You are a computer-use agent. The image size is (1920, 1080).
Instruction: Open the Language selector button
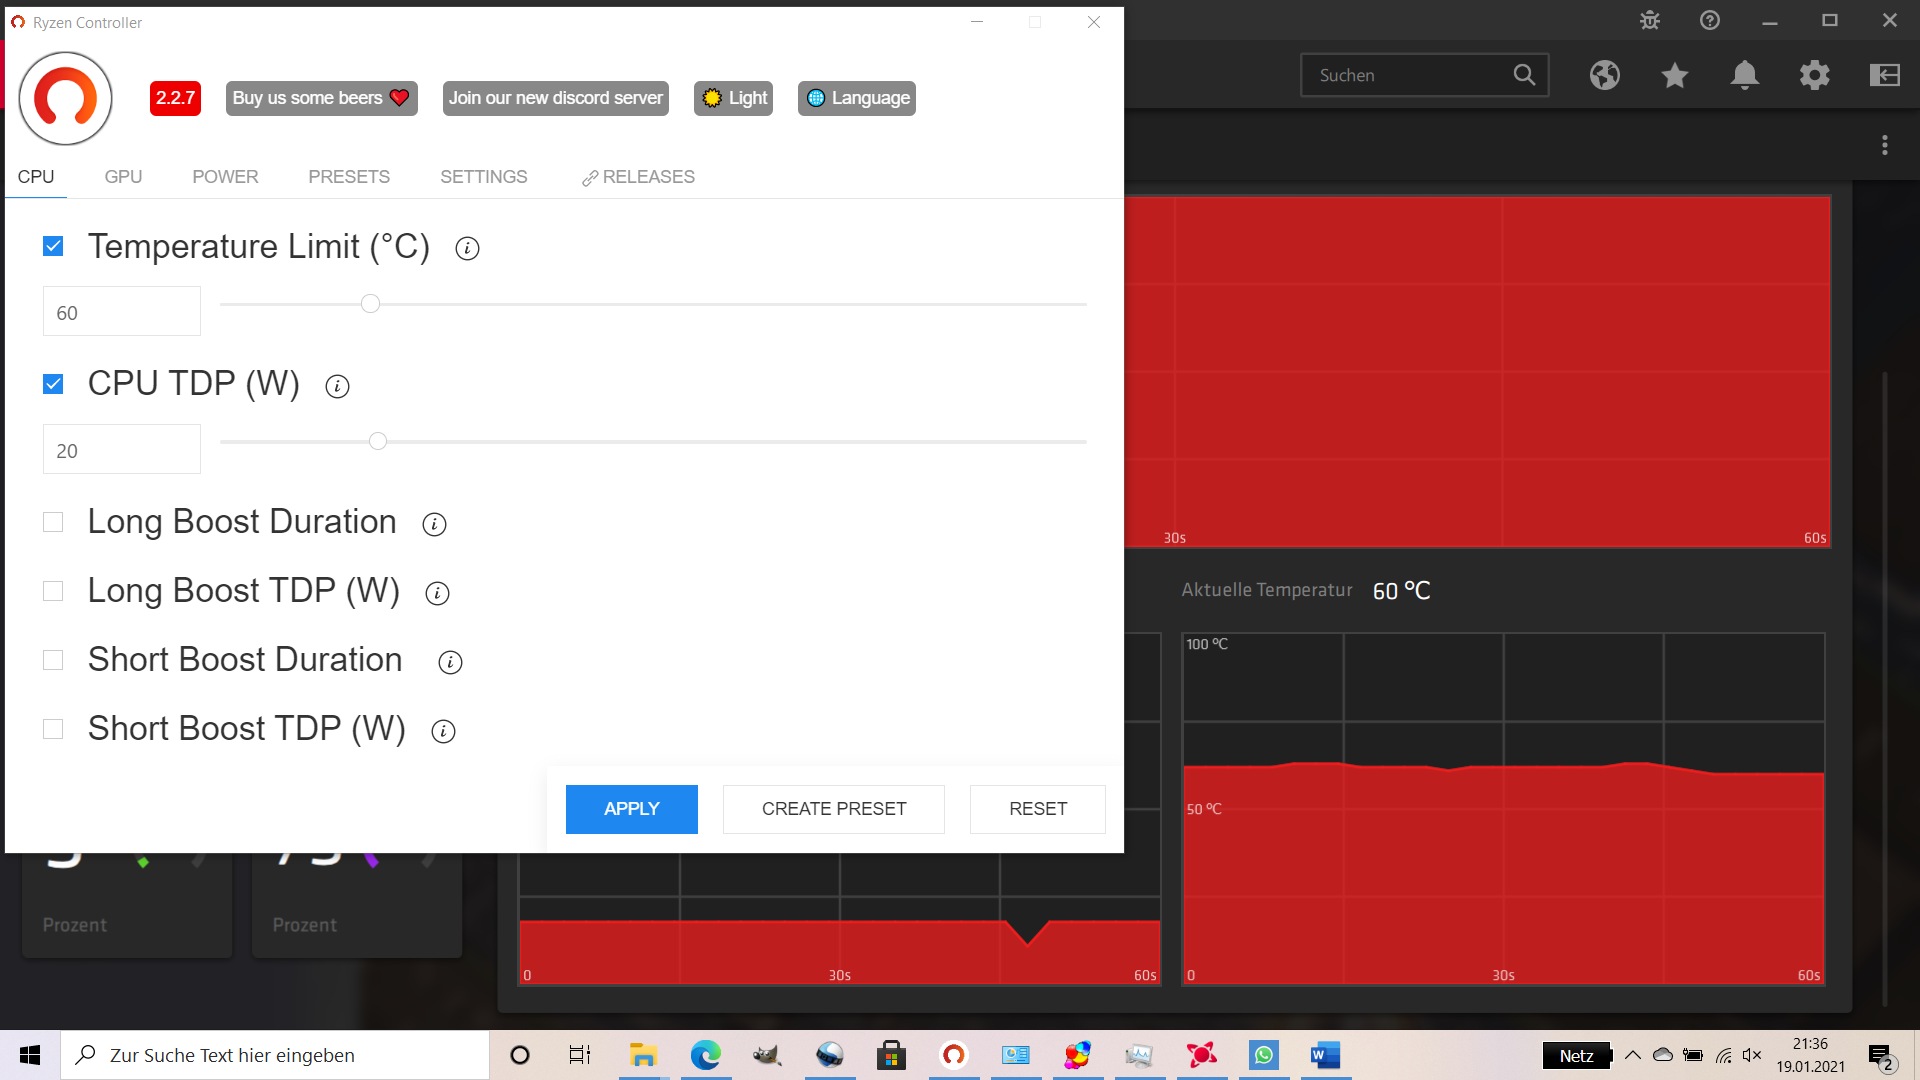(857, 98)
